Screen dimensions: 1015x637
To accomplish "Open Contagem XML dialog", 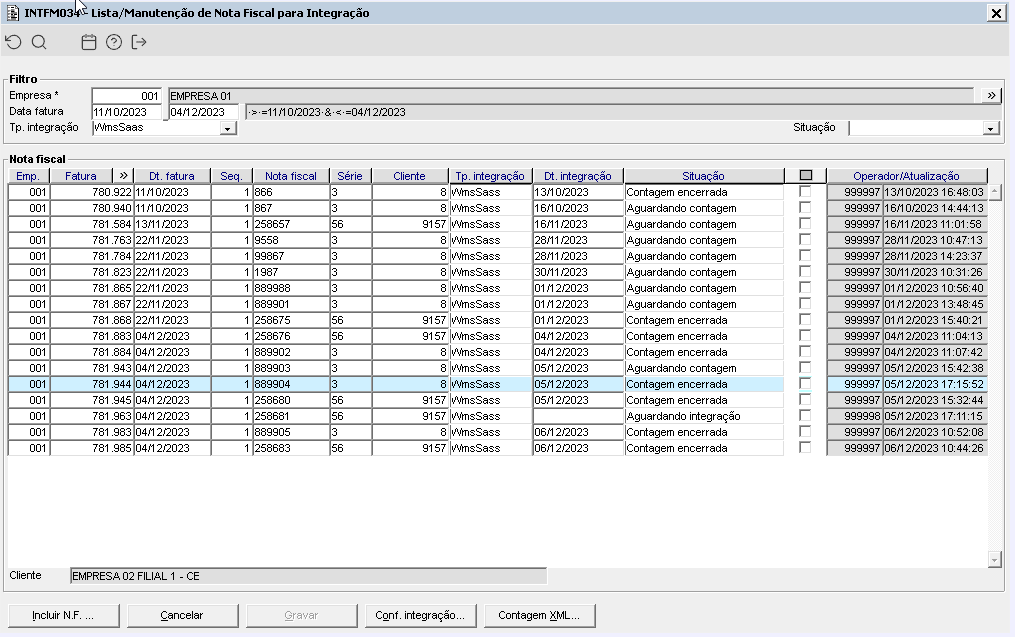I will coord(539,616).
